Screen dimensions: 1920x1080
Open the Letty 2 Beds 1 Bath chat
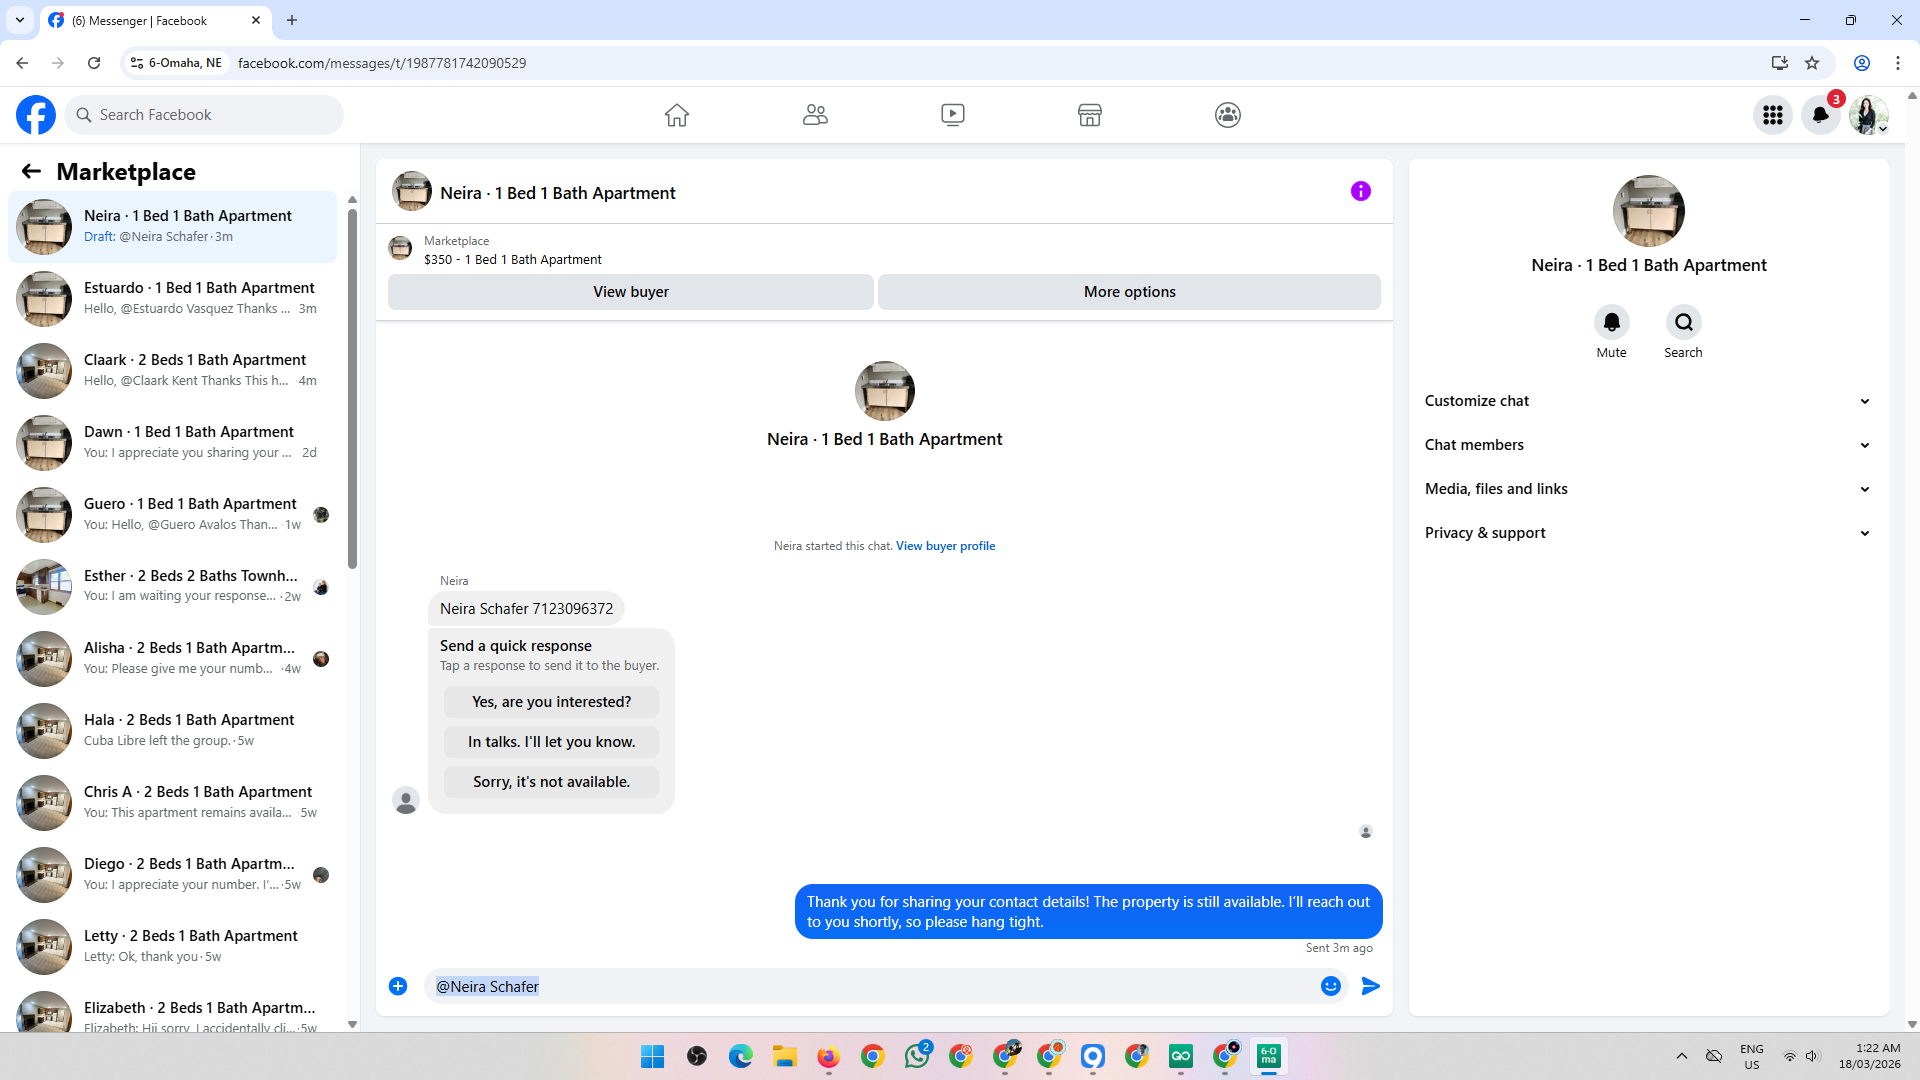pyautogui.click(x=172, y=947)
